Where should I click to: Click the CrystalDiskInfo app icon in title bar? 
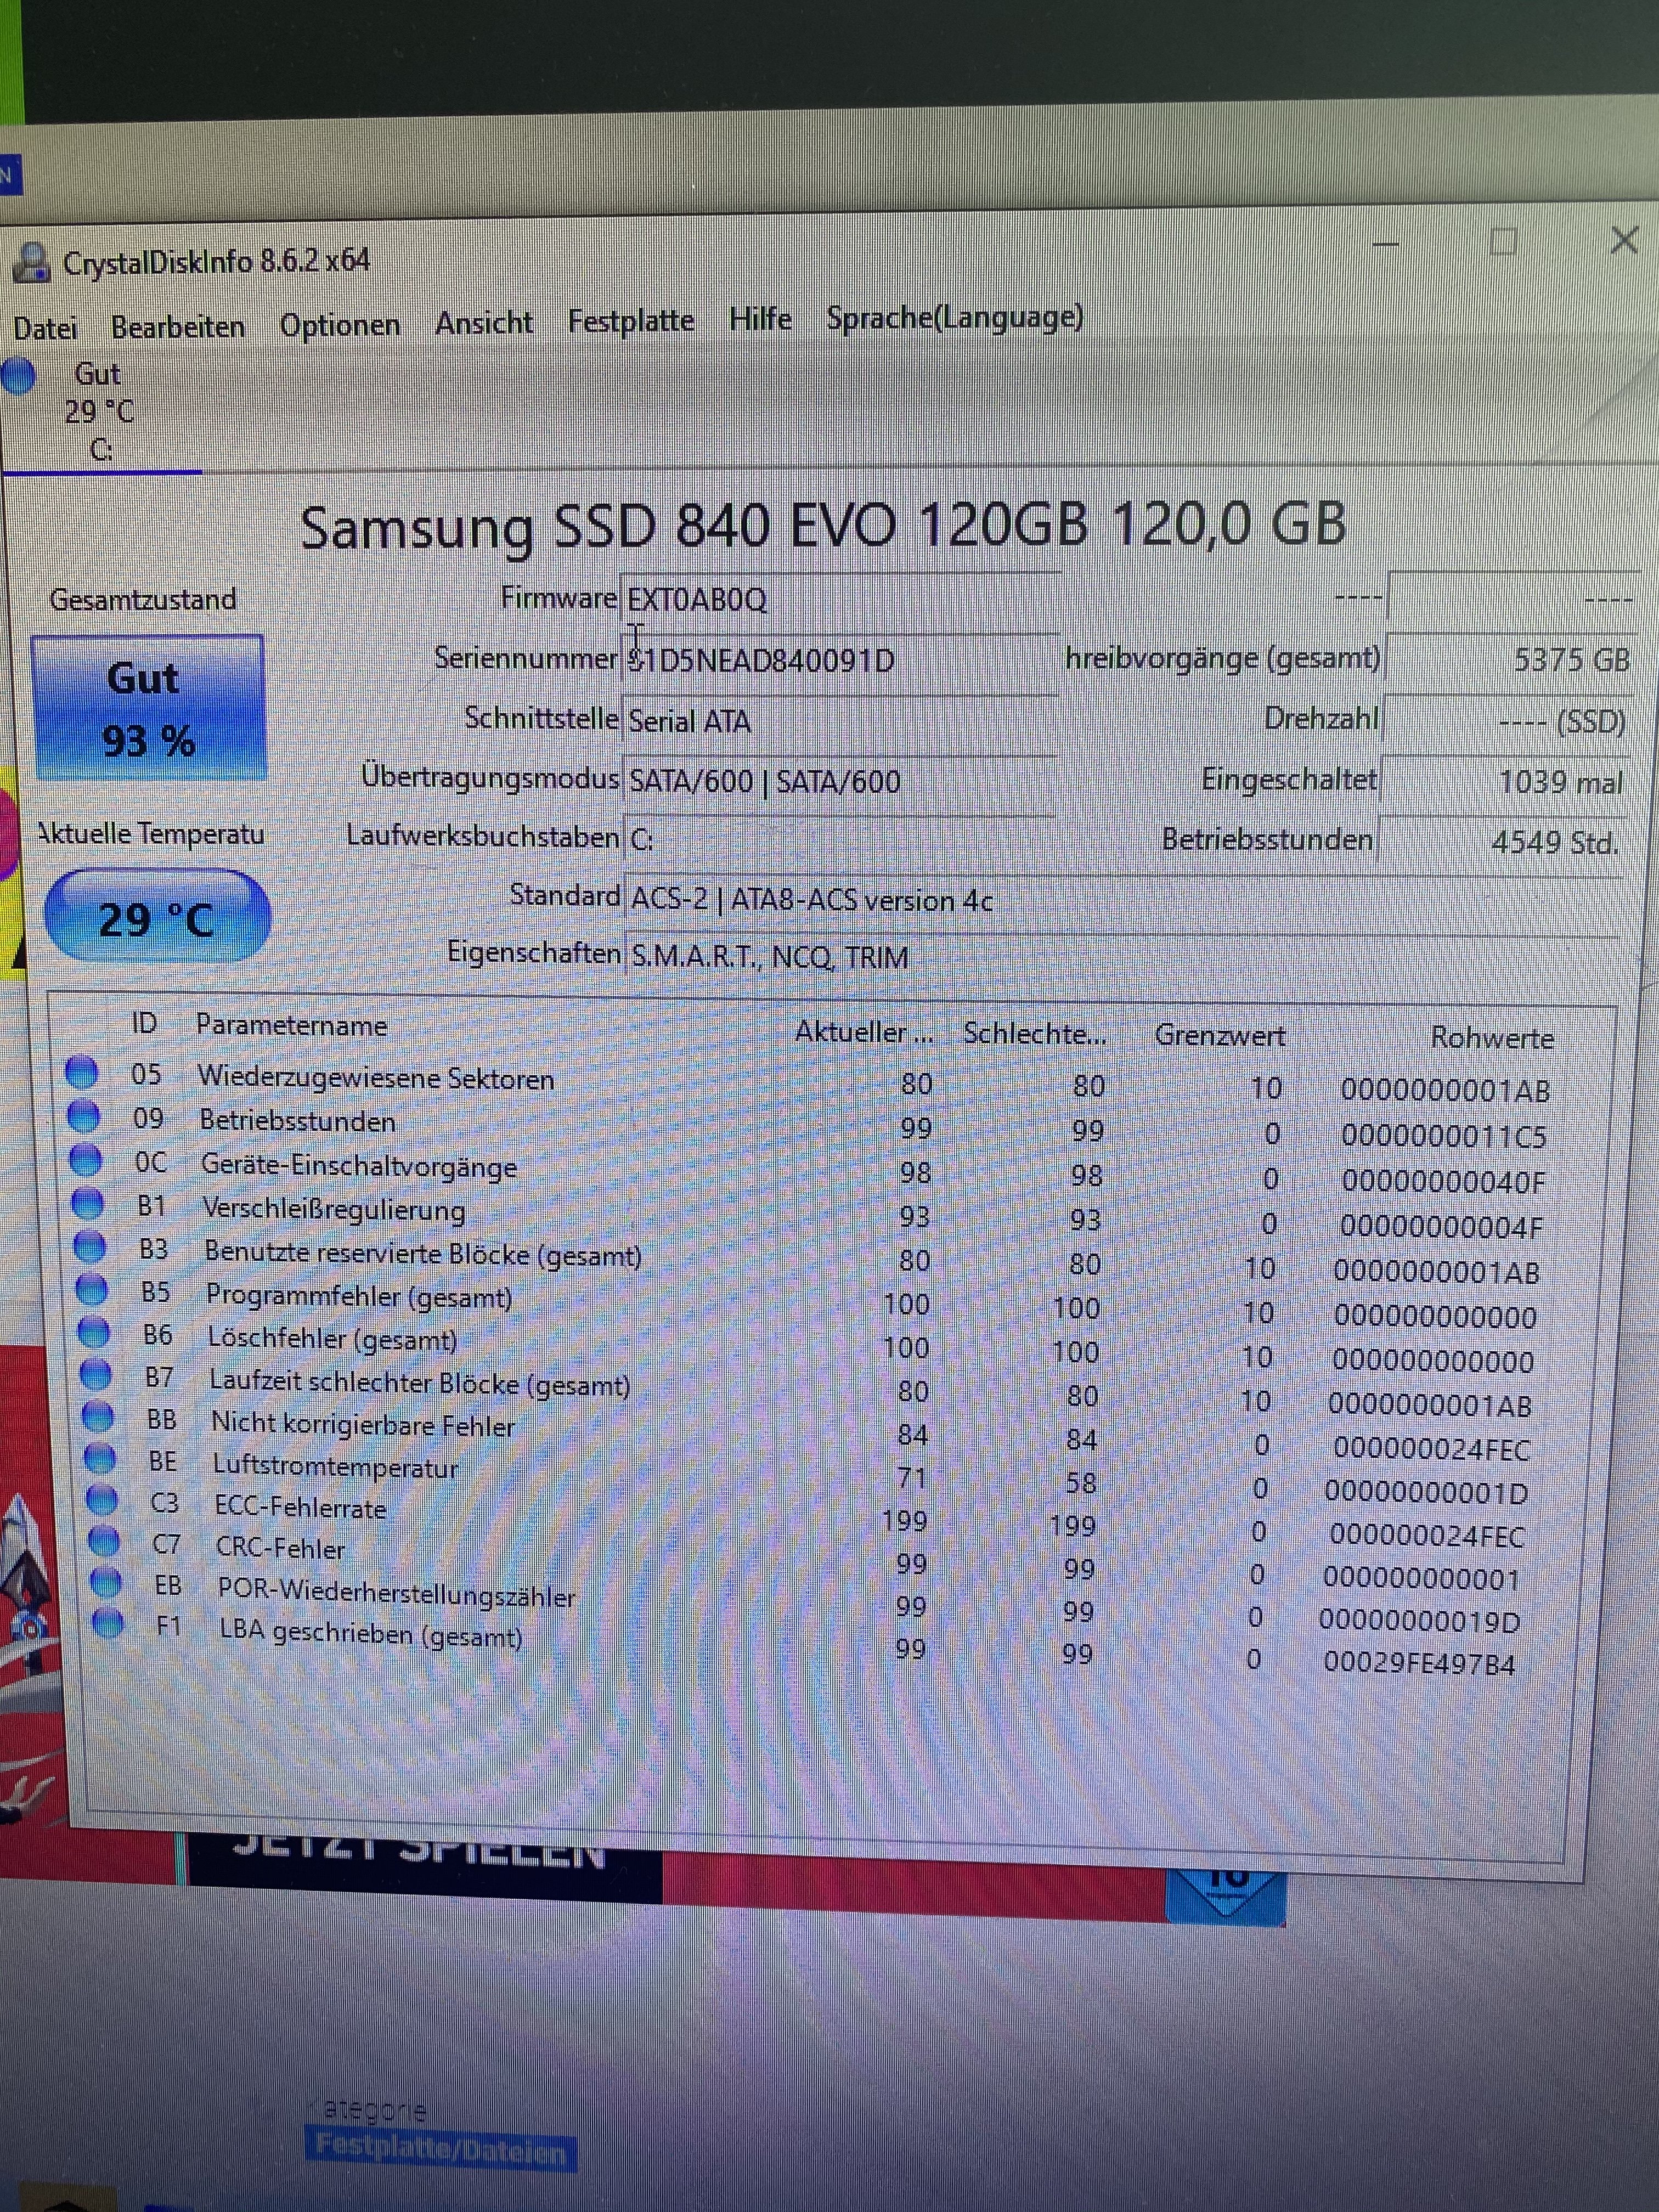click(x=31, y=263)
